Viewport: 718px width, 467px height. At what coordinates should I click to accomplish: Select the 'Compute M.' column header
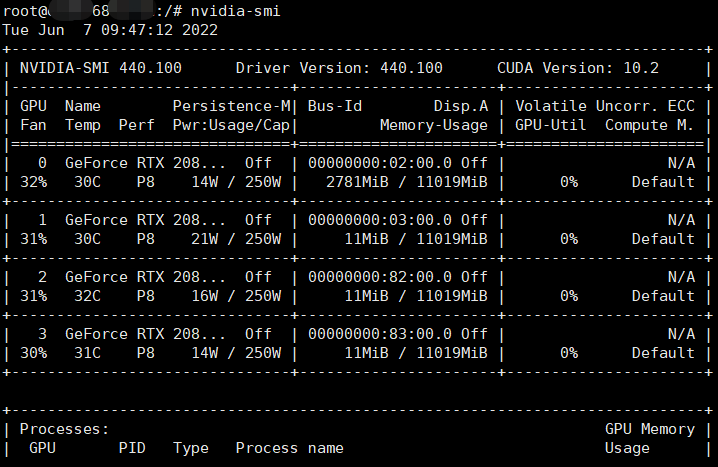pos(649,125)
